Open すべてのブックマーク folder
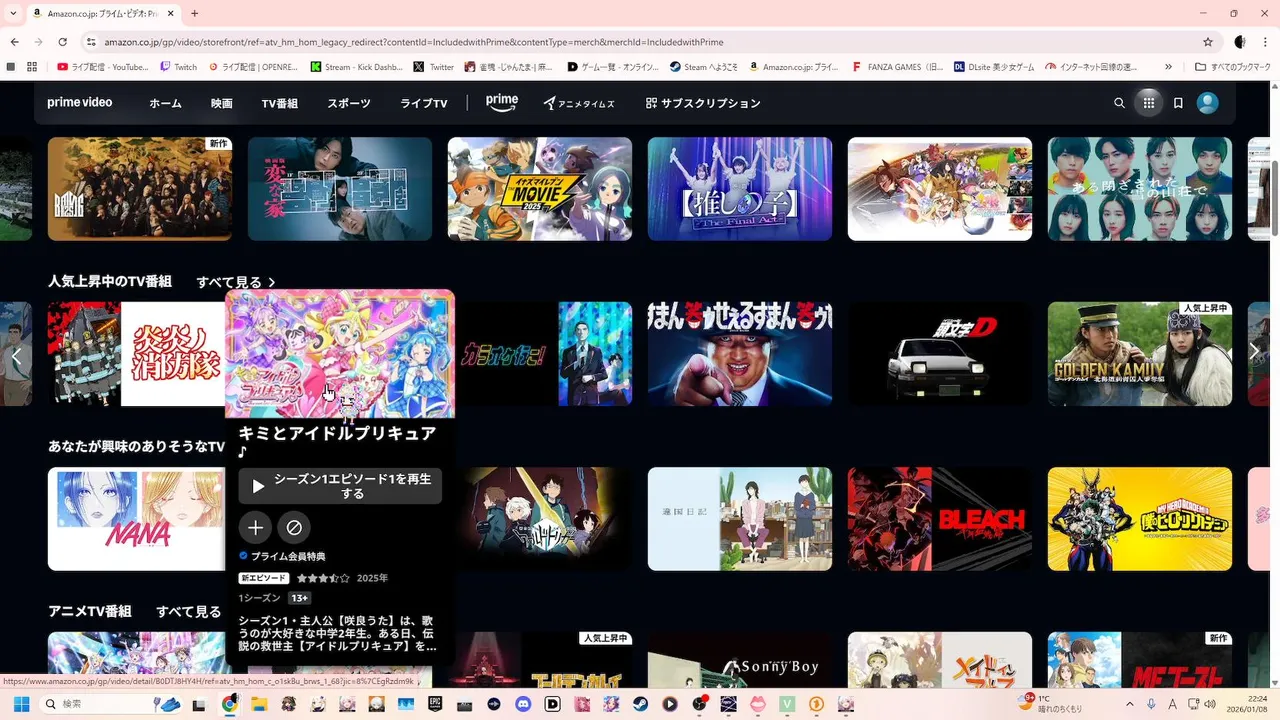The image size is (1280, 720). pos(1233,67)
